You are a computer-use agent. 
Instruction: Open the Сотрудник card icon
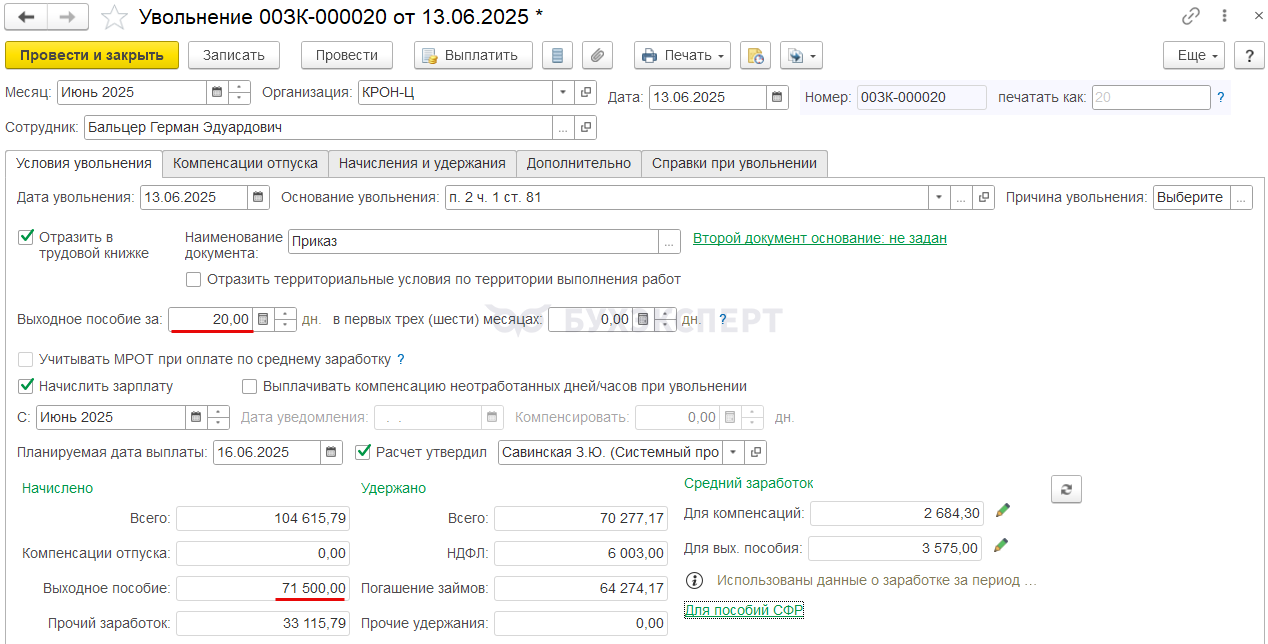[x=586, y=128]
